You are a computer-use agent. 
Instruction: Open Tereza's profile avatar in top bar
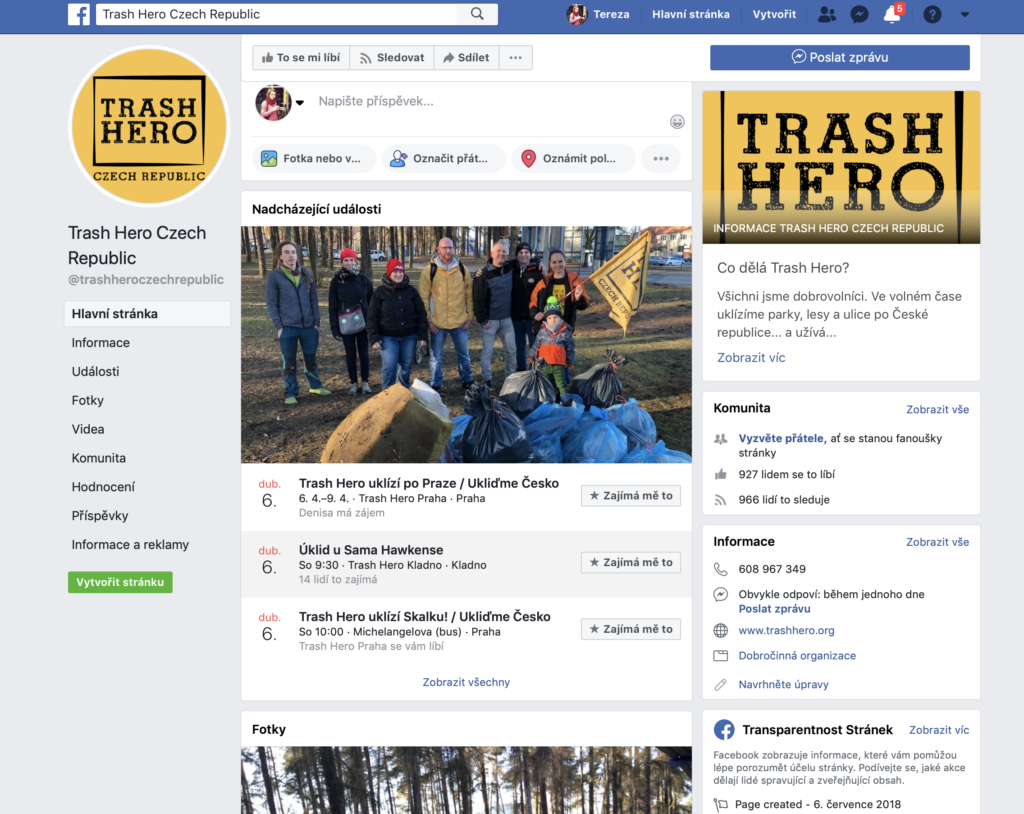(x=577, y=14)
